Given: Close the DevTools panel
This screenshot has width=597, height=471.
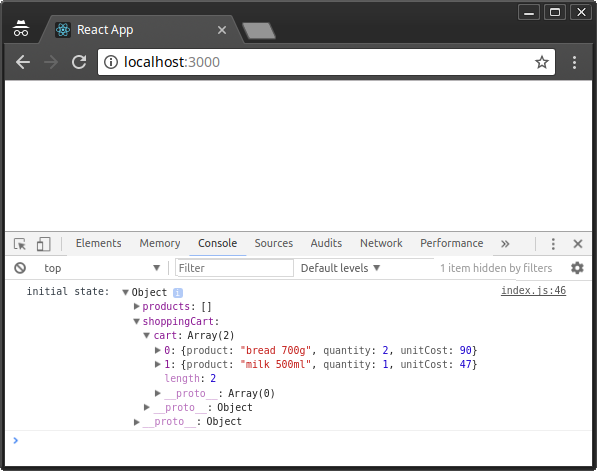Looking at the screenshot, I should coord(578,244).
